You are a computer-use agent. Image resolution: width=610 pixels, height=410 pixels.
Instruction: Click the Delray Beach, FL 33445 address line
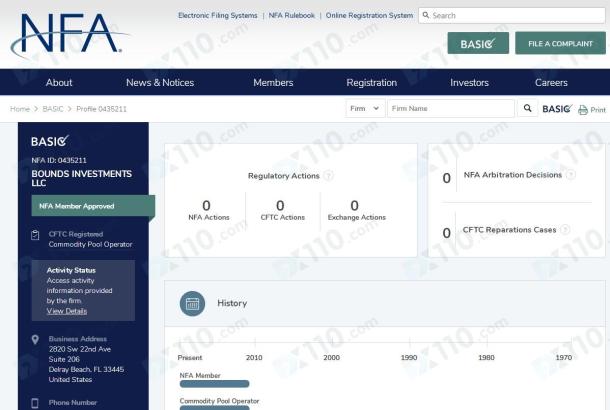(86, 369)
